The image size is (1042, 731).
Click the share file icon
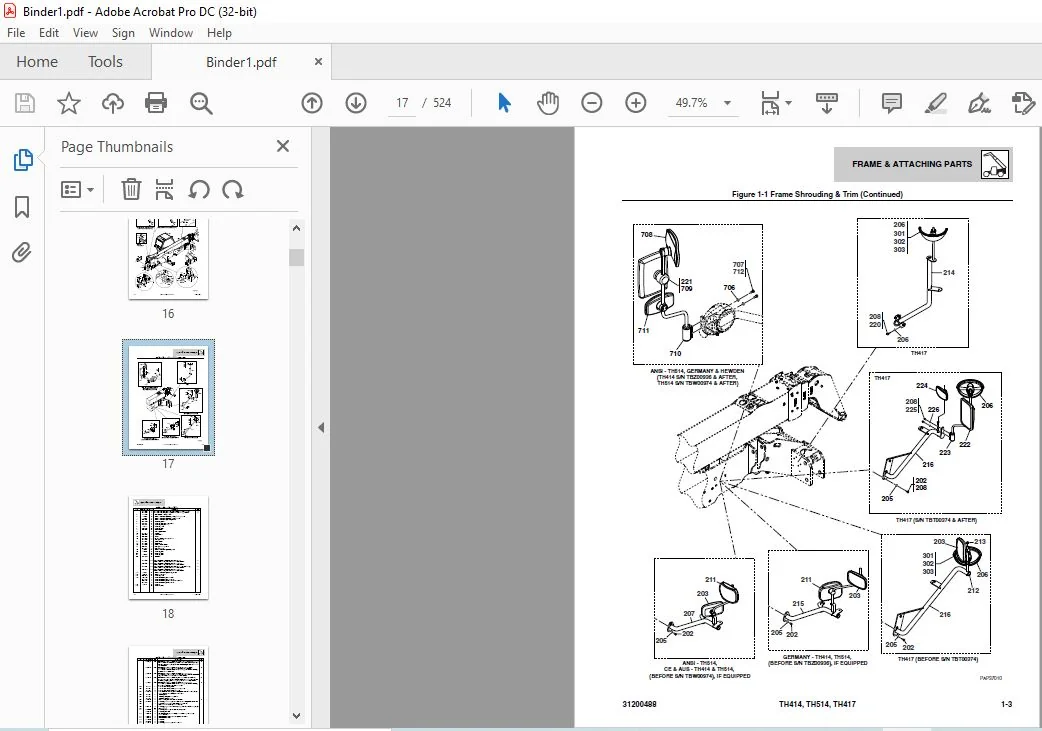click(1023, 103)
